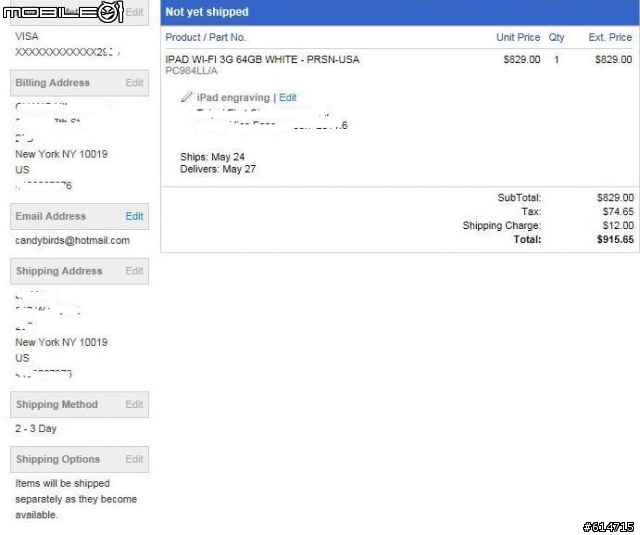Click the quantity value 1
Screen dimensions: 640x535
[556, 60]
